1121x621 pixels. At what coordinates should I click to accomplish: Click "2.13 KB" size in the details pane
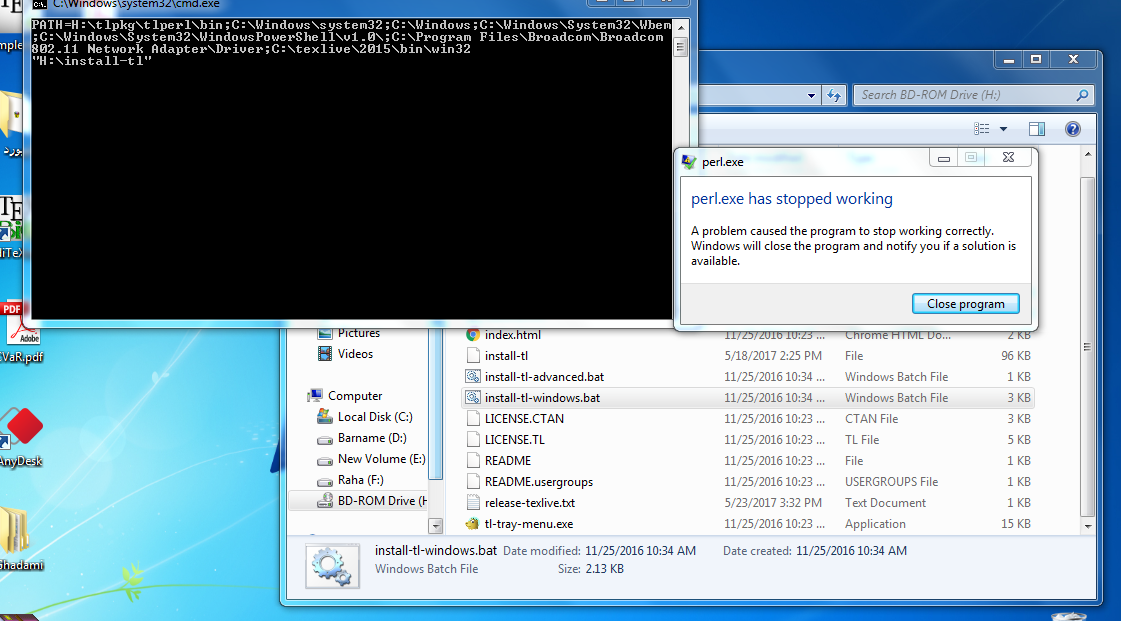click(x=605, y=570)
